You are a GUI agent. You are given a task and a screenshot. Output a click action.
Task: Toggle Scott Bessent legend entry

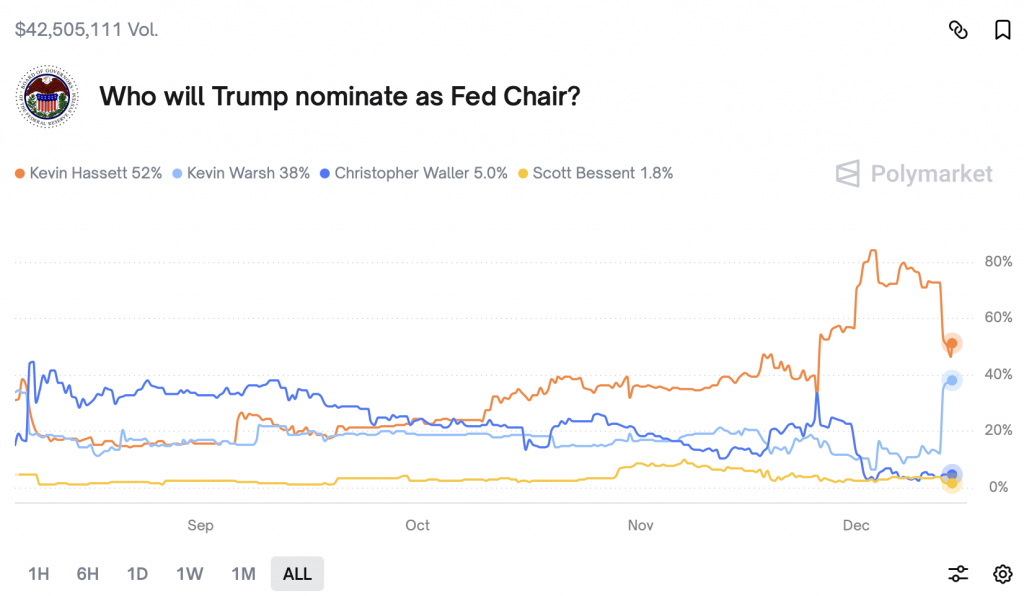point(595,173)
